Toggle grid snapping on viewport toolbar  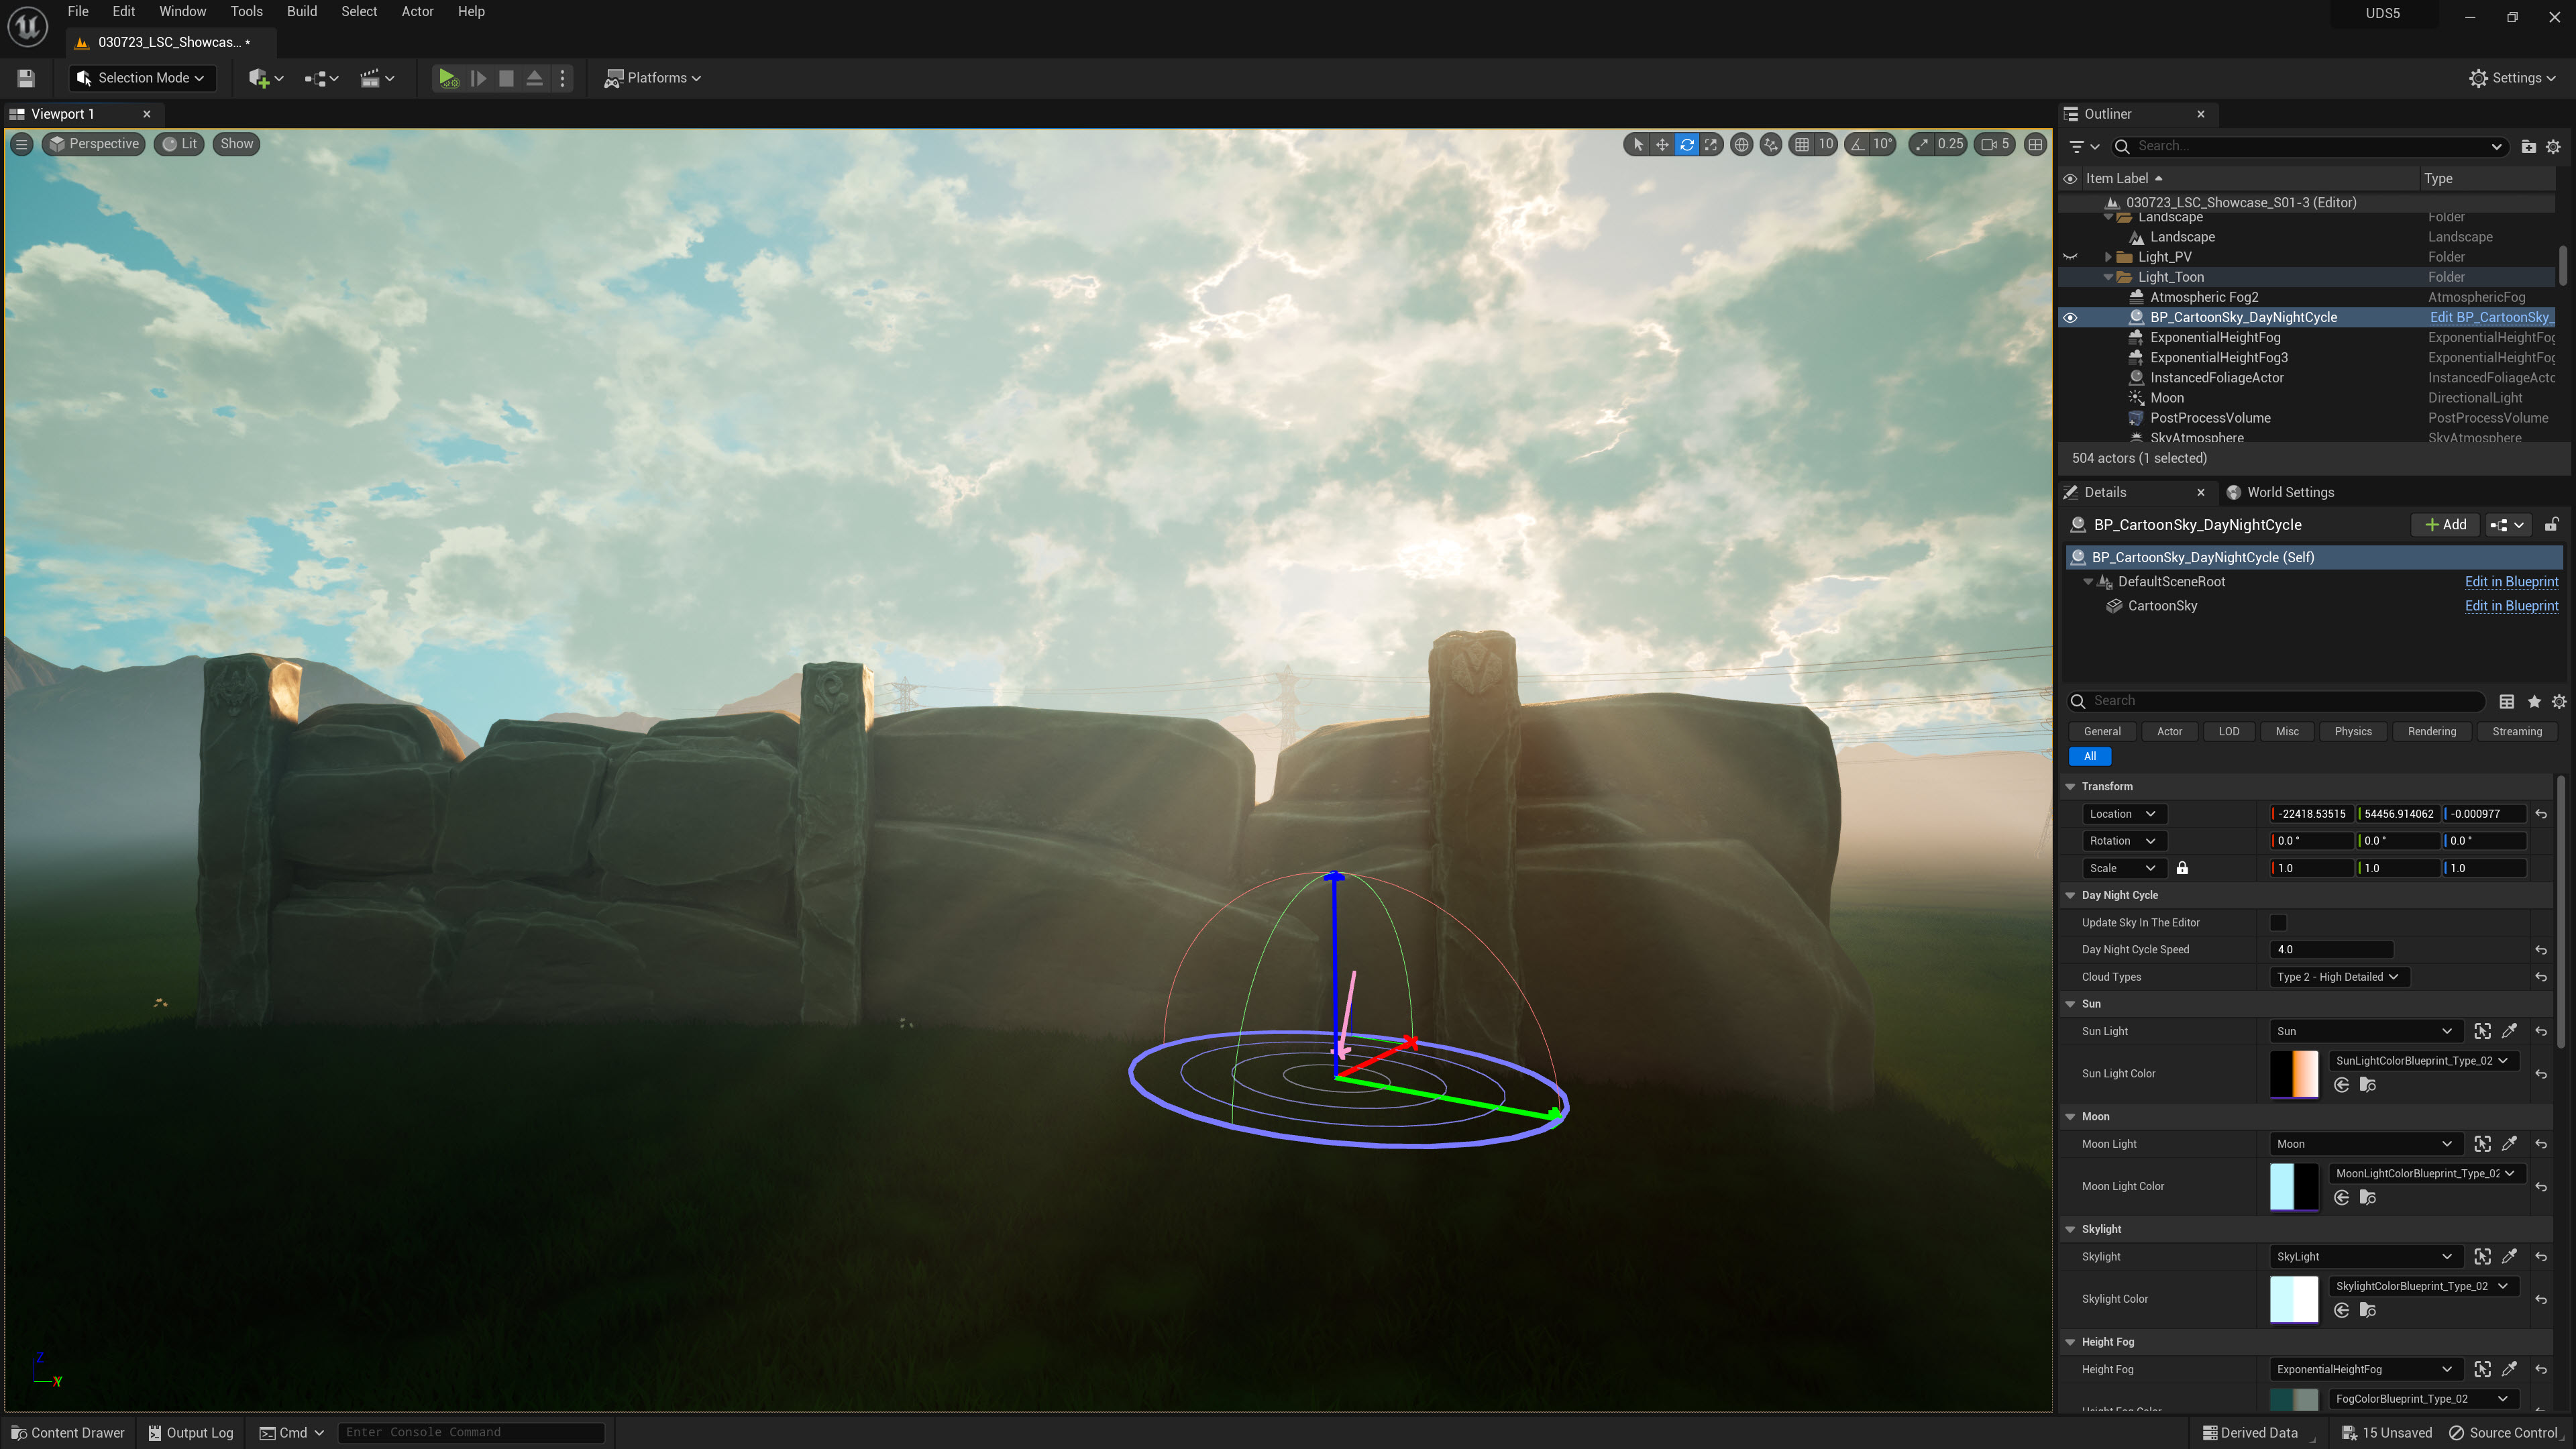[1802, 144]
